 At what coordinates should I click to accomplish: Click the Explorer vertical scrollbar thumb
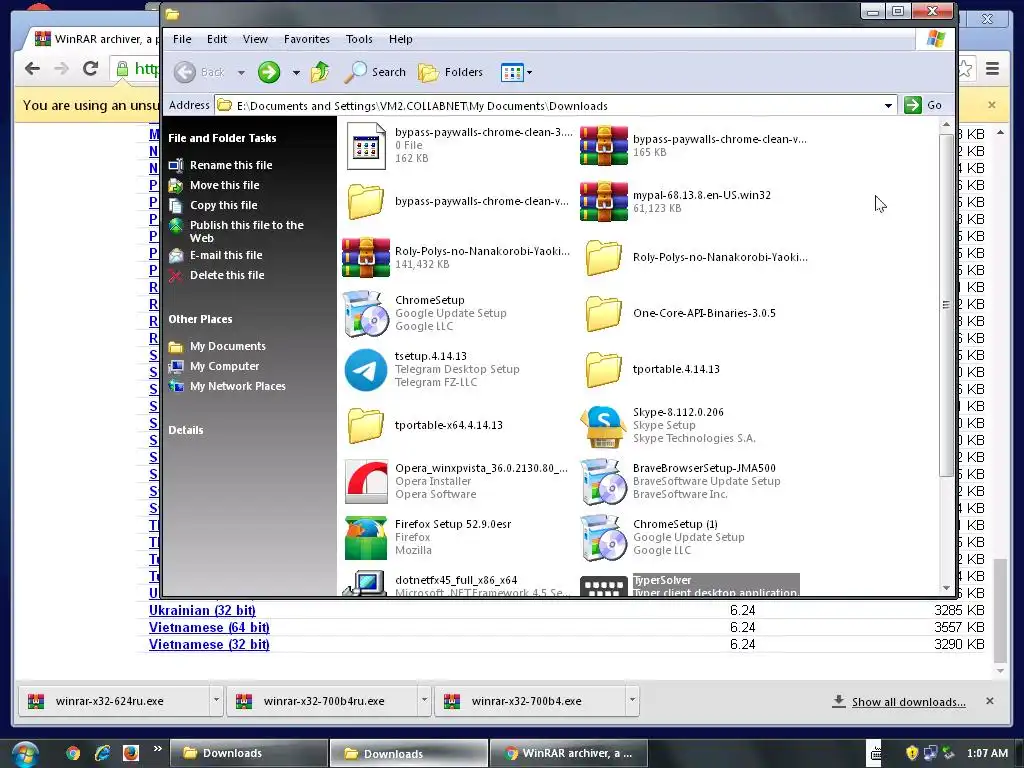click(x=946, y=305)
